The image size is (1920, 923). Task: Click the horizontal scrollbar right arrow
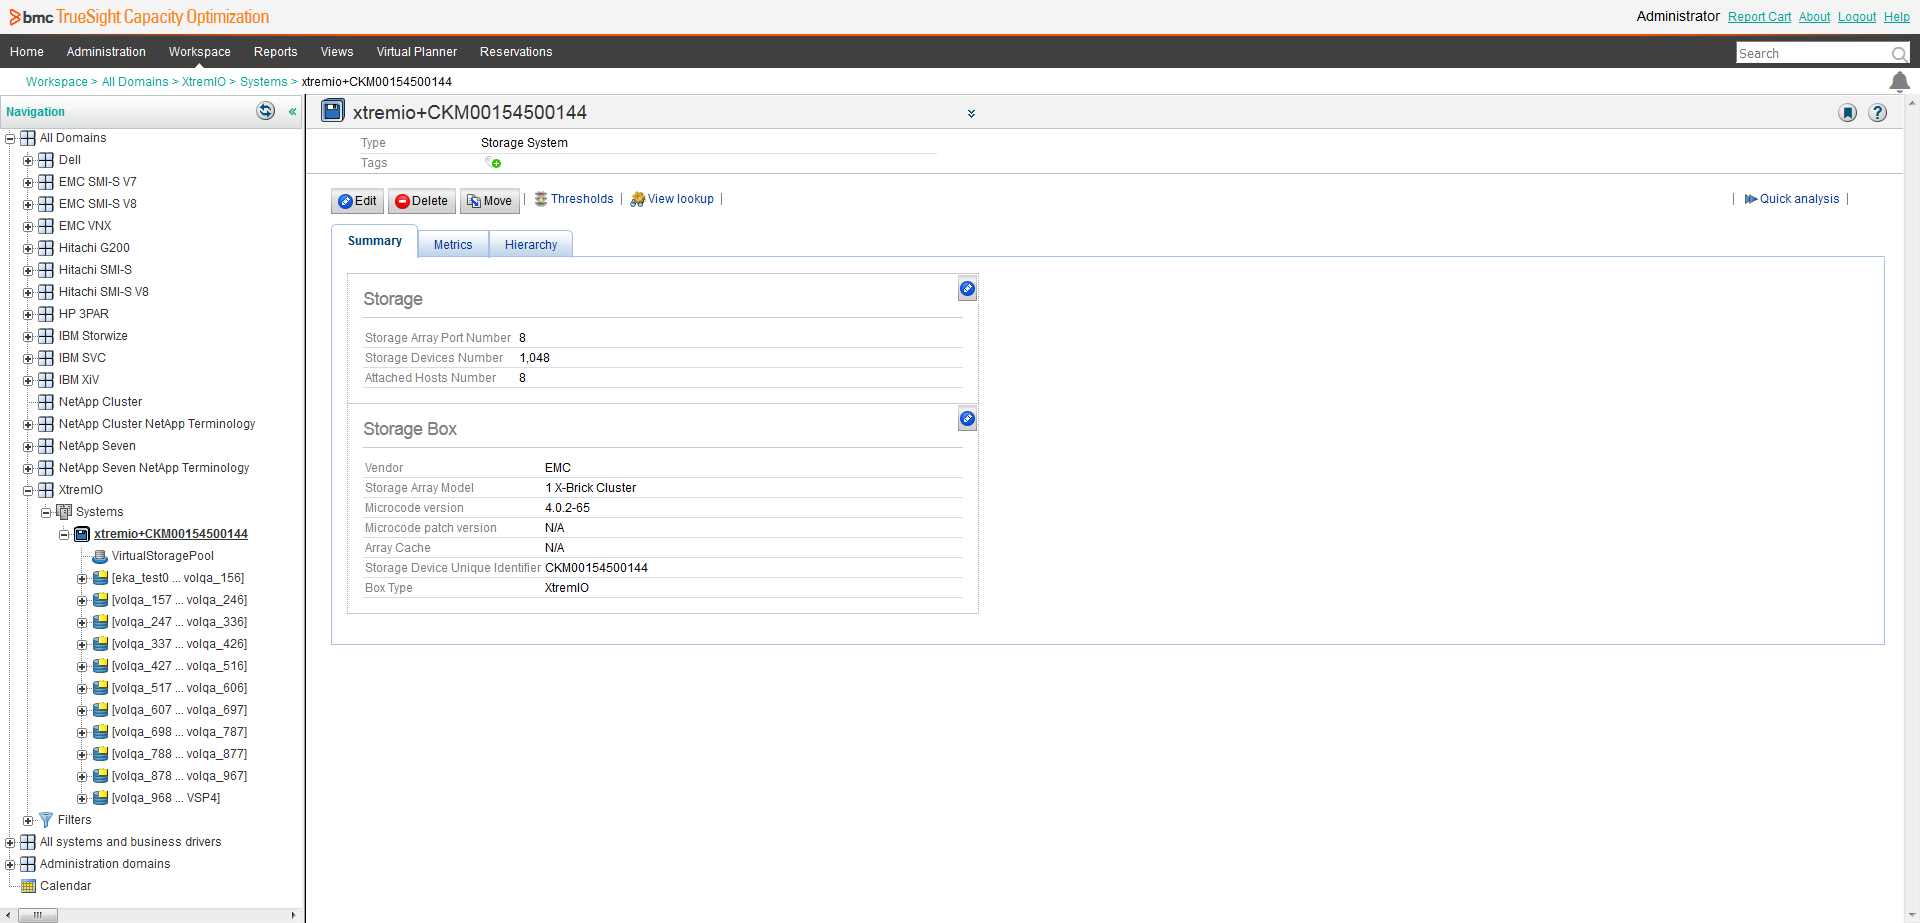(293, 915)
